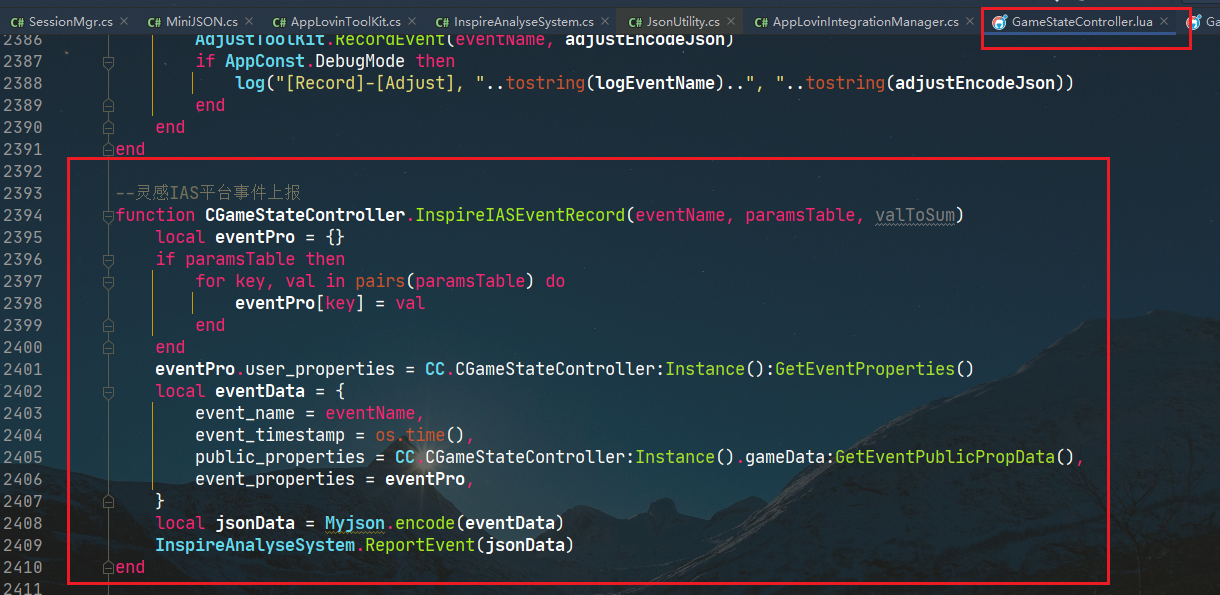
Task: Click fold marker at line 2400 end
Action: 108,348
